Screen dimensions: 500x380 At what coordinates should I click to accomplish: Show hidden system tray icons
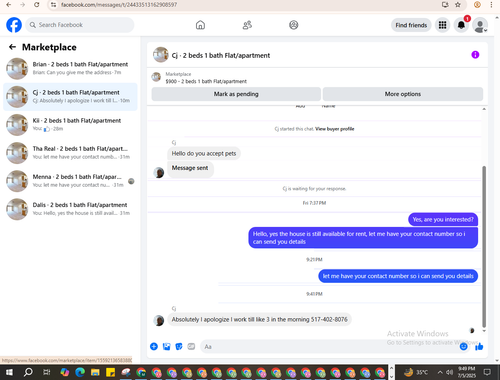[x=440, y=372]
